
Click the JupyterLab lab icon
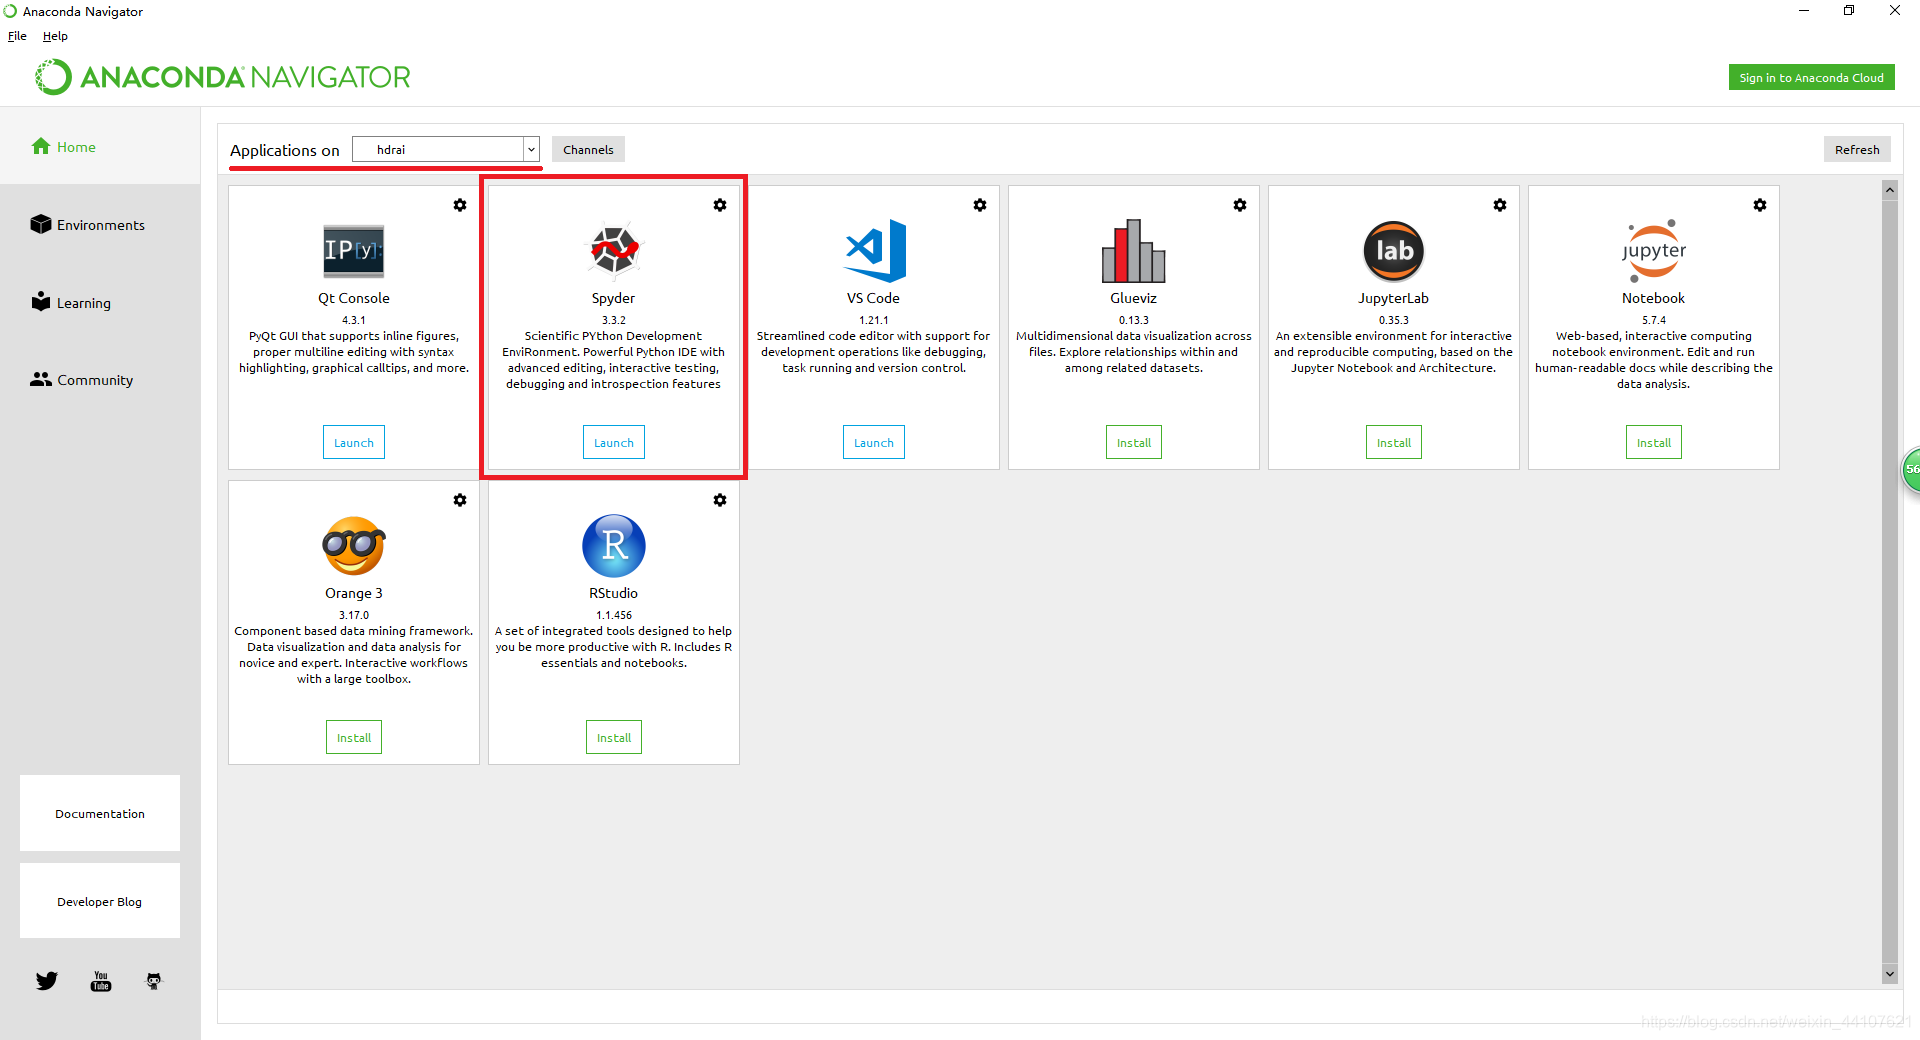1394,251
